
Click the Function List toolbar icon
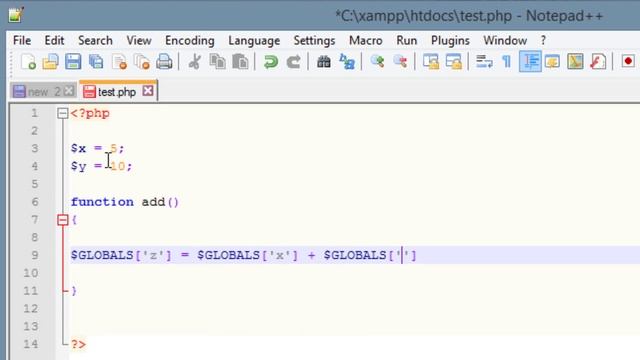click(598, 62)
